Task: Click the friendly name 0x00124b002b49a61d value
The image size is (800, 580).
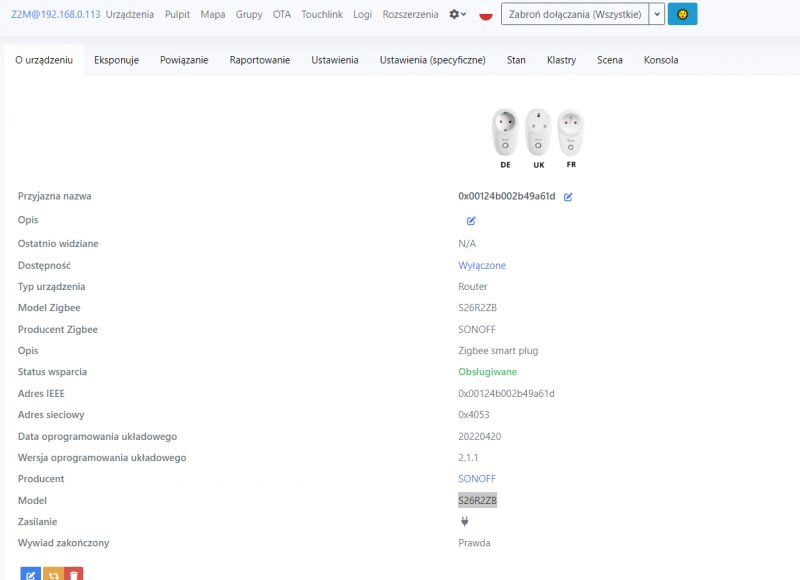Action: tap(507, 196)
